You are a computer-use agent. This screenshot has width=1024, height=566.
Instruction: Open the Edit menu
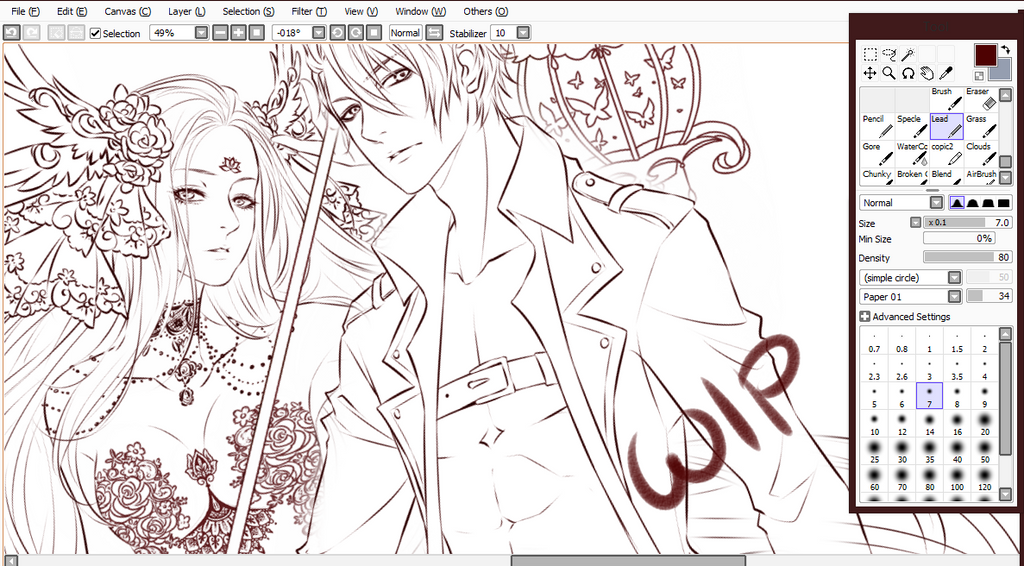[72, 11]
